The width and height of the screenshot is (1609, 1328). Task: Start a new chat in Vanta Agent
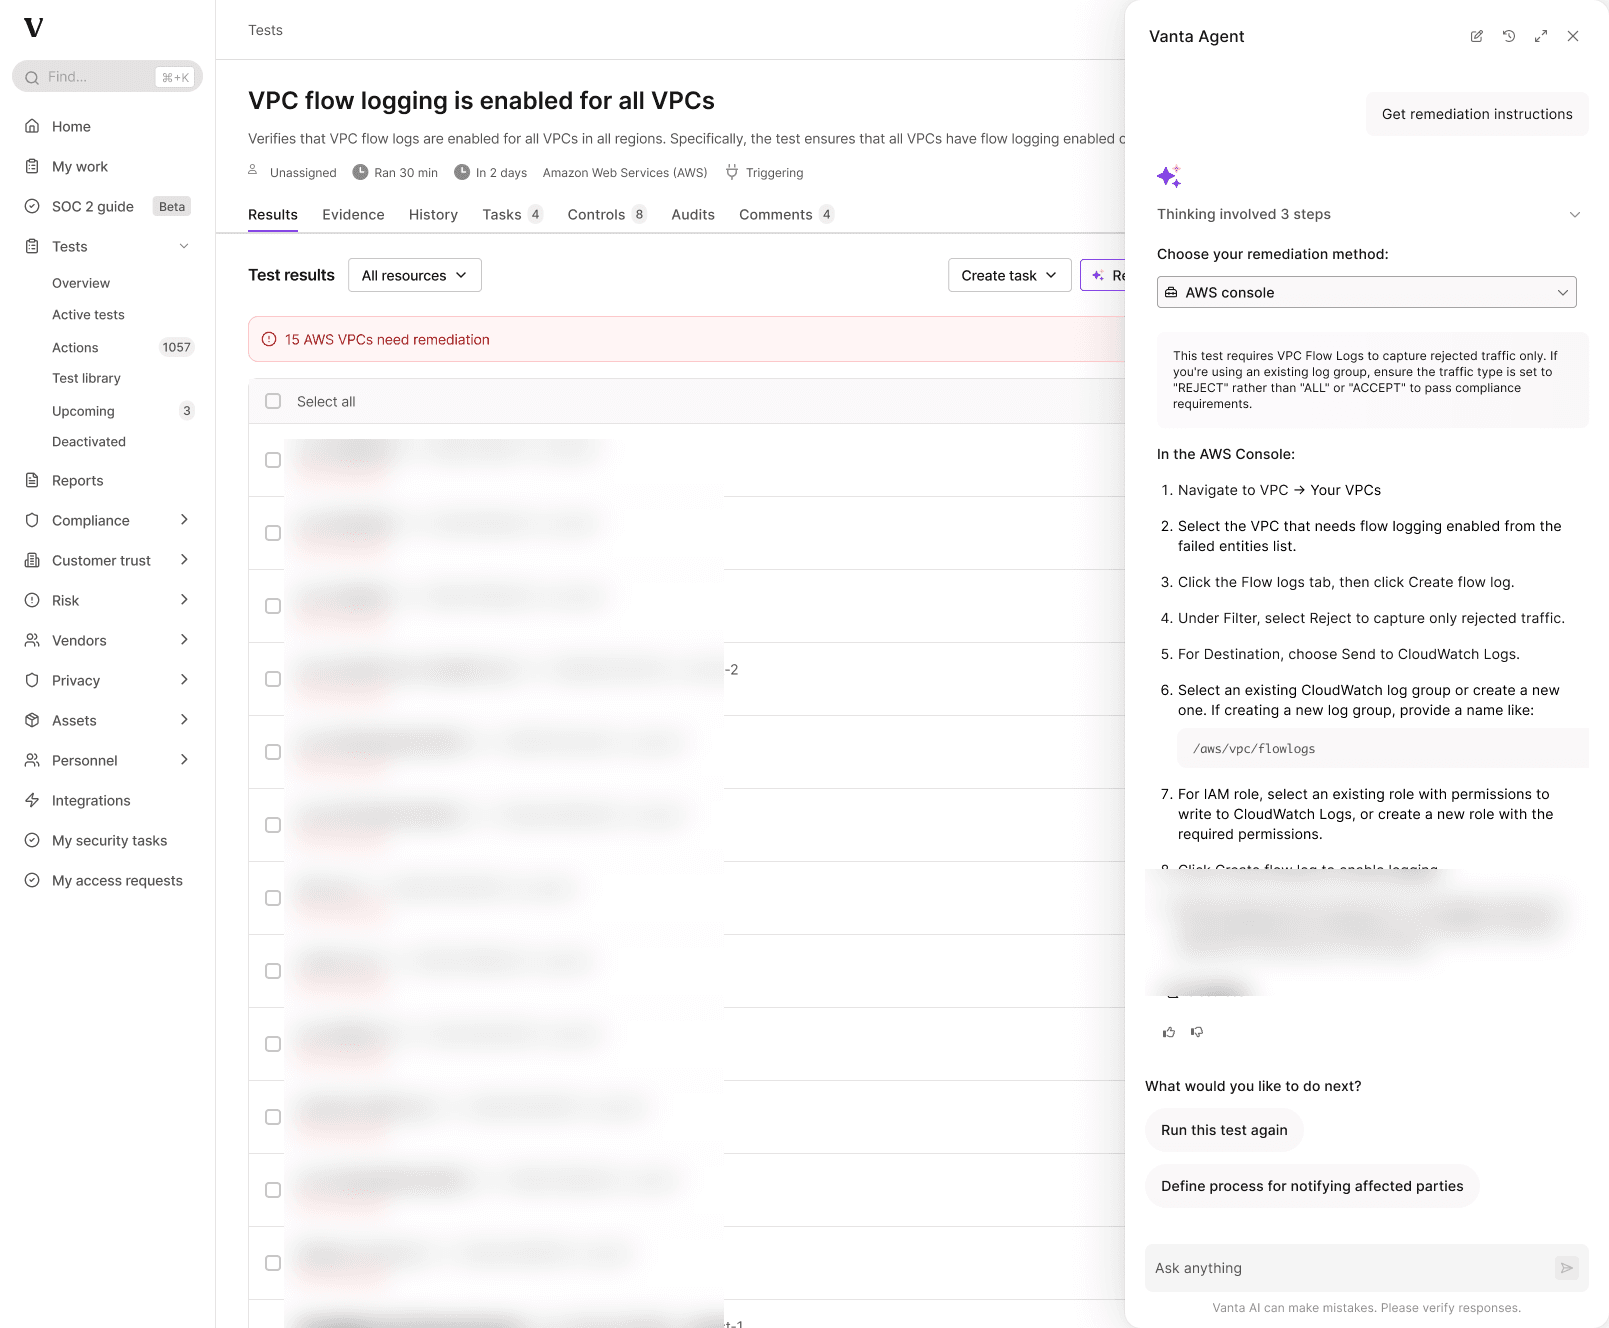1476,36
